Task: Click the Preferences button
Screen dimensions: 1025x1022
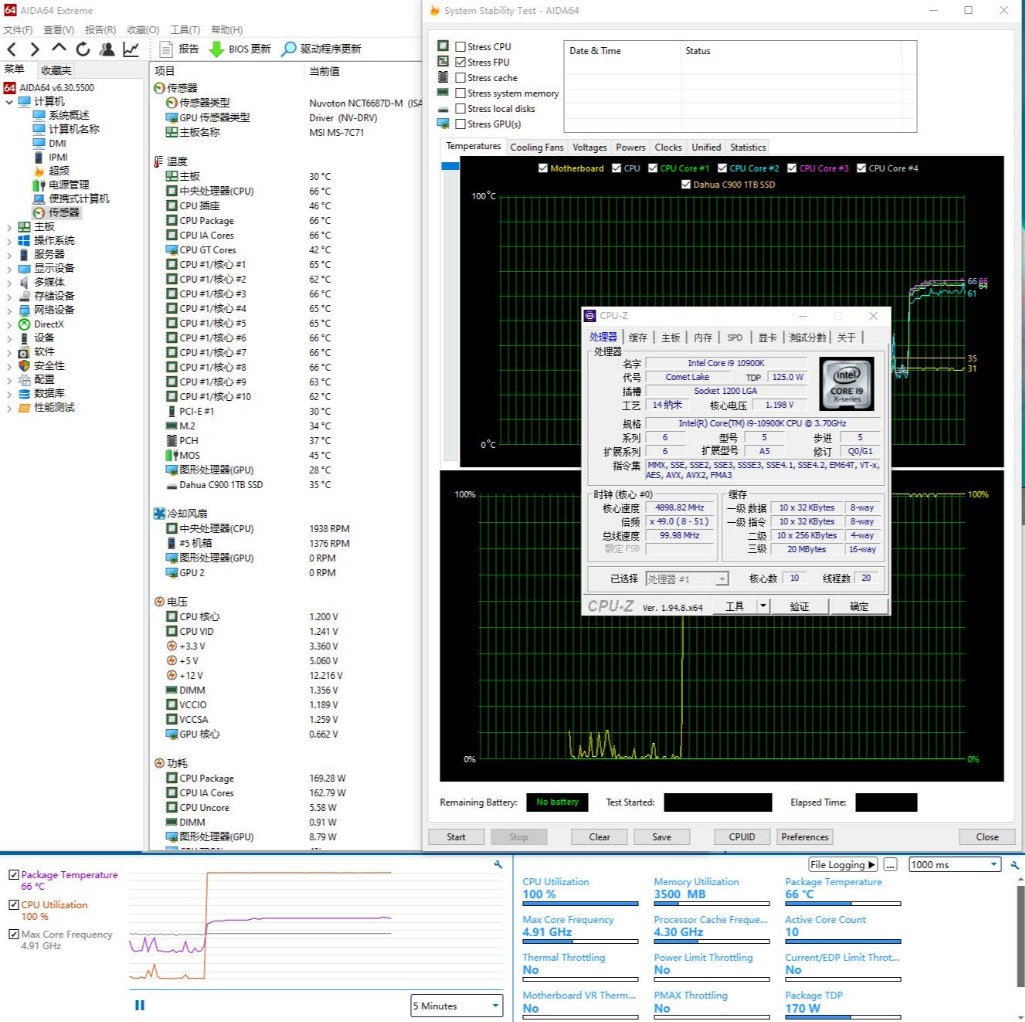Action: (x=805, y=837)
